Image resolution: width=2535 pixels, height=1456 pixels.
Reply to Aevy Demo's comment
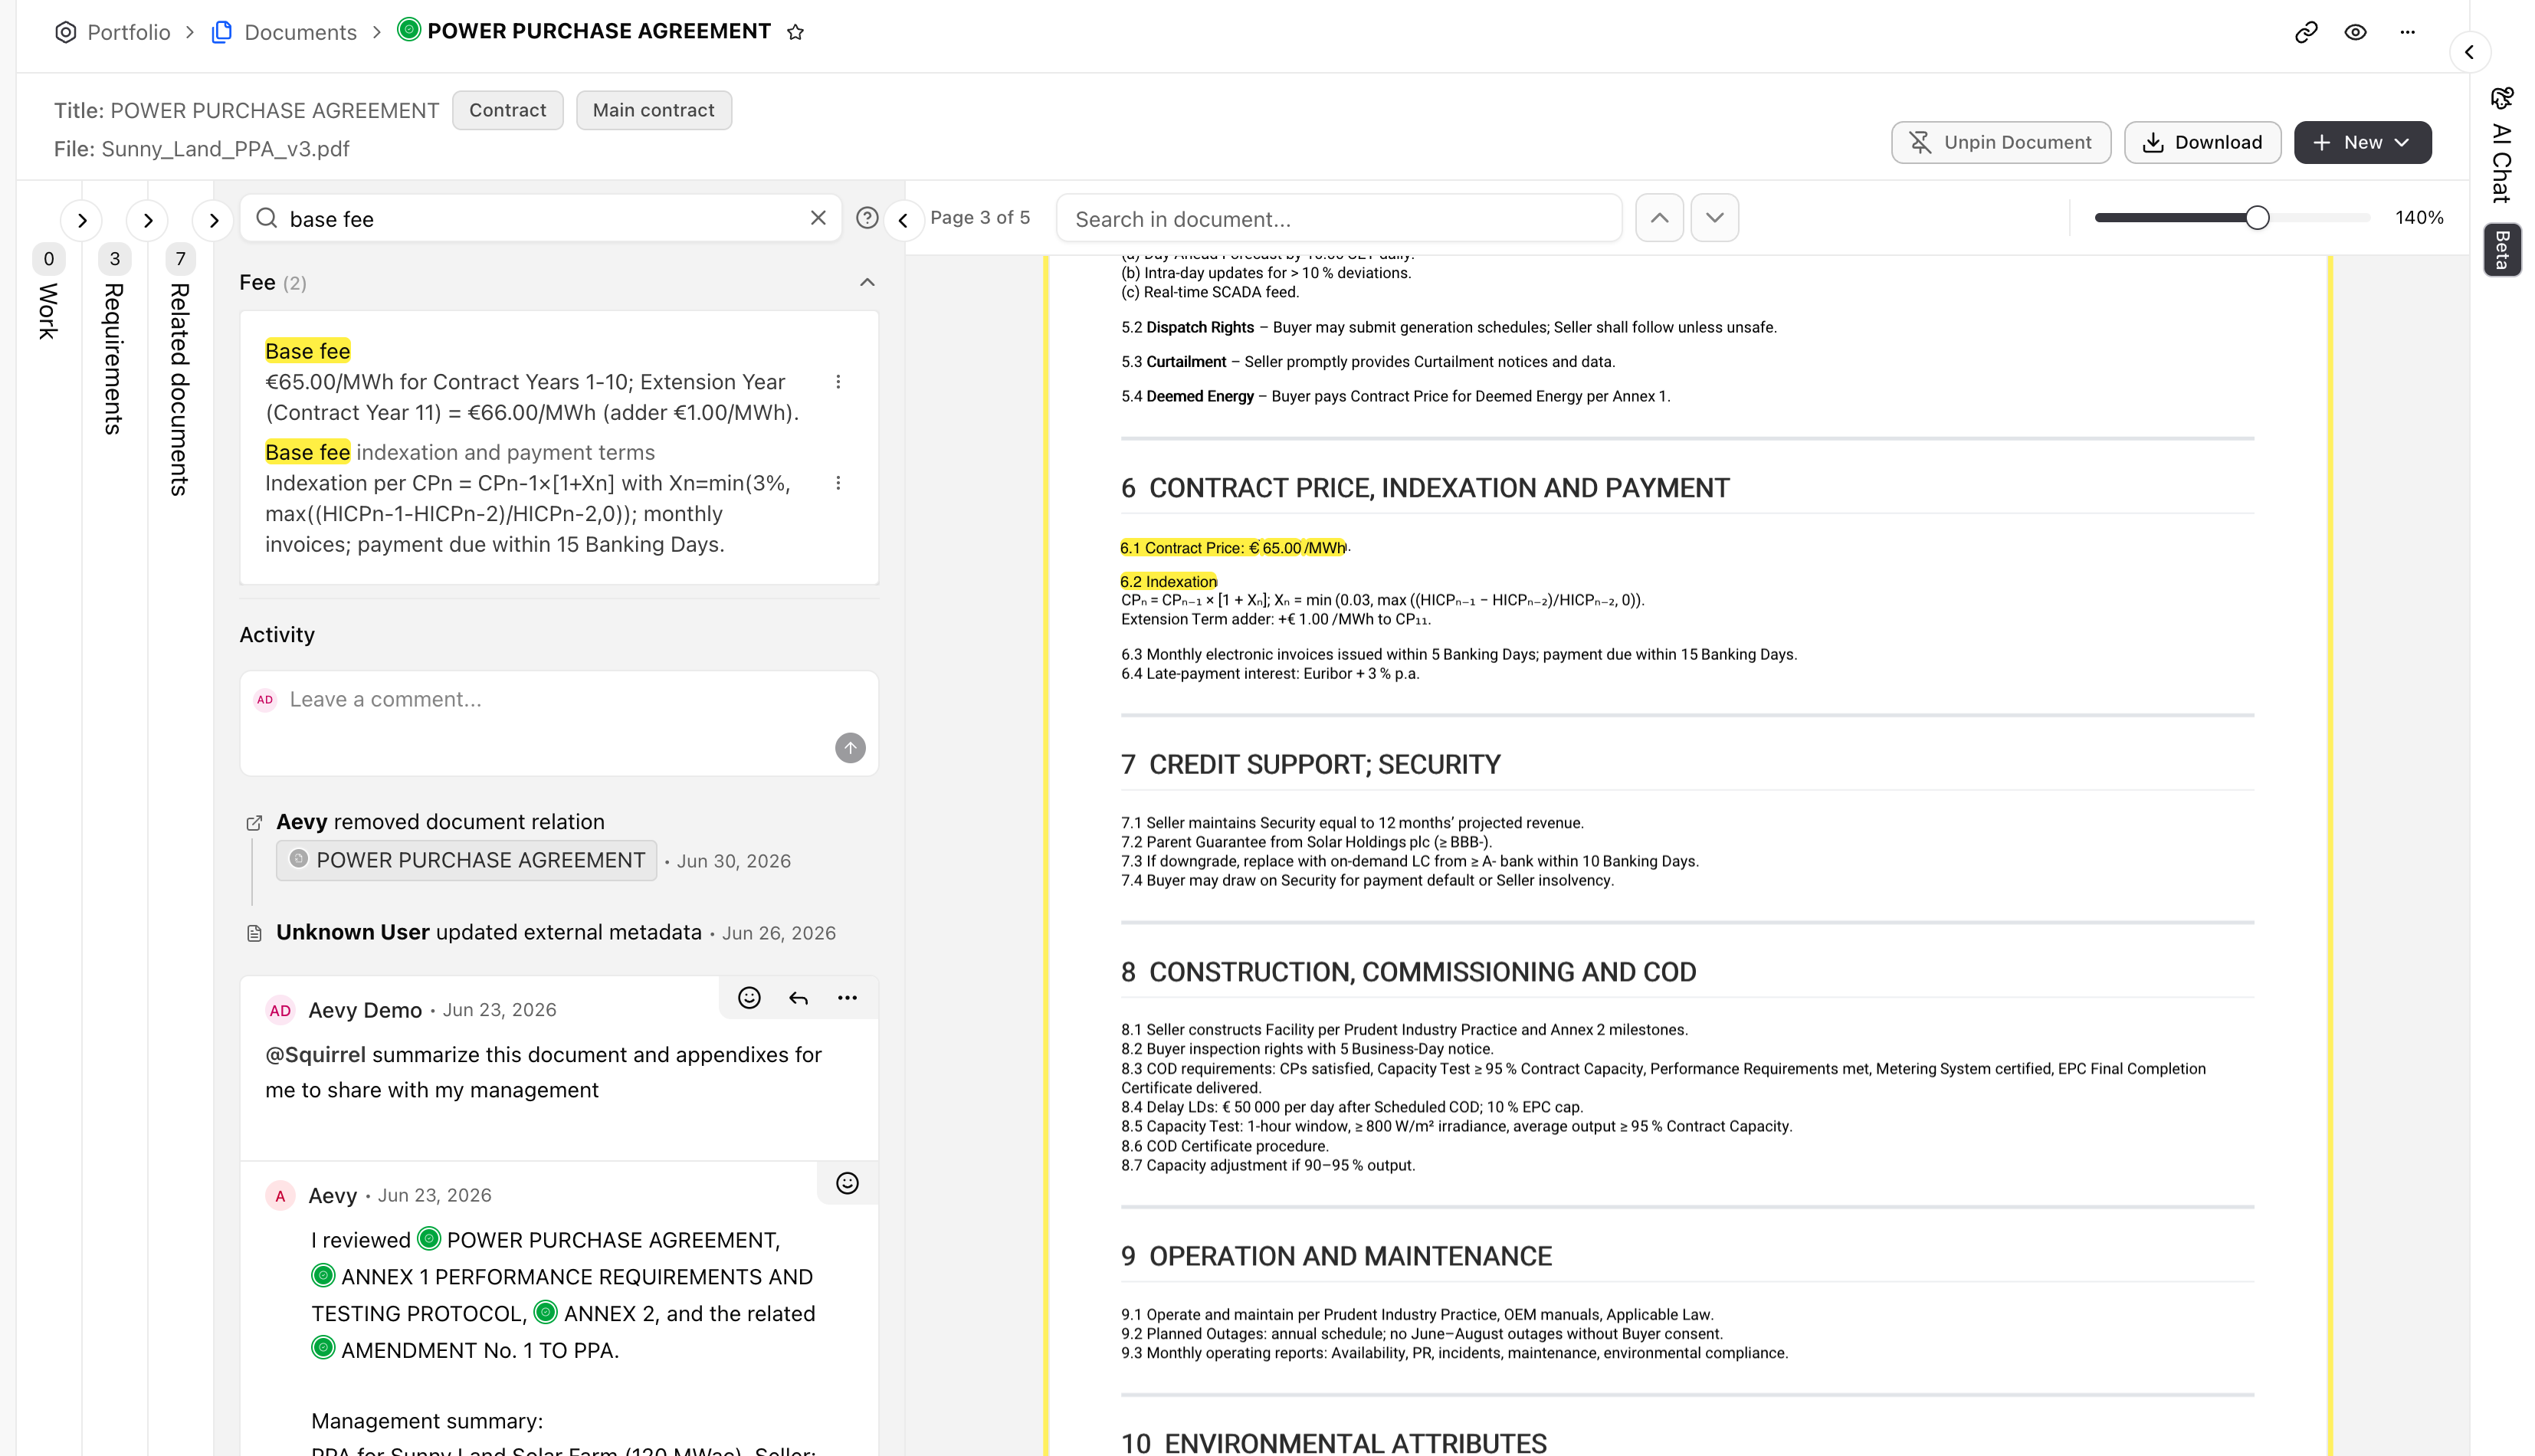(x=798, y=998)
